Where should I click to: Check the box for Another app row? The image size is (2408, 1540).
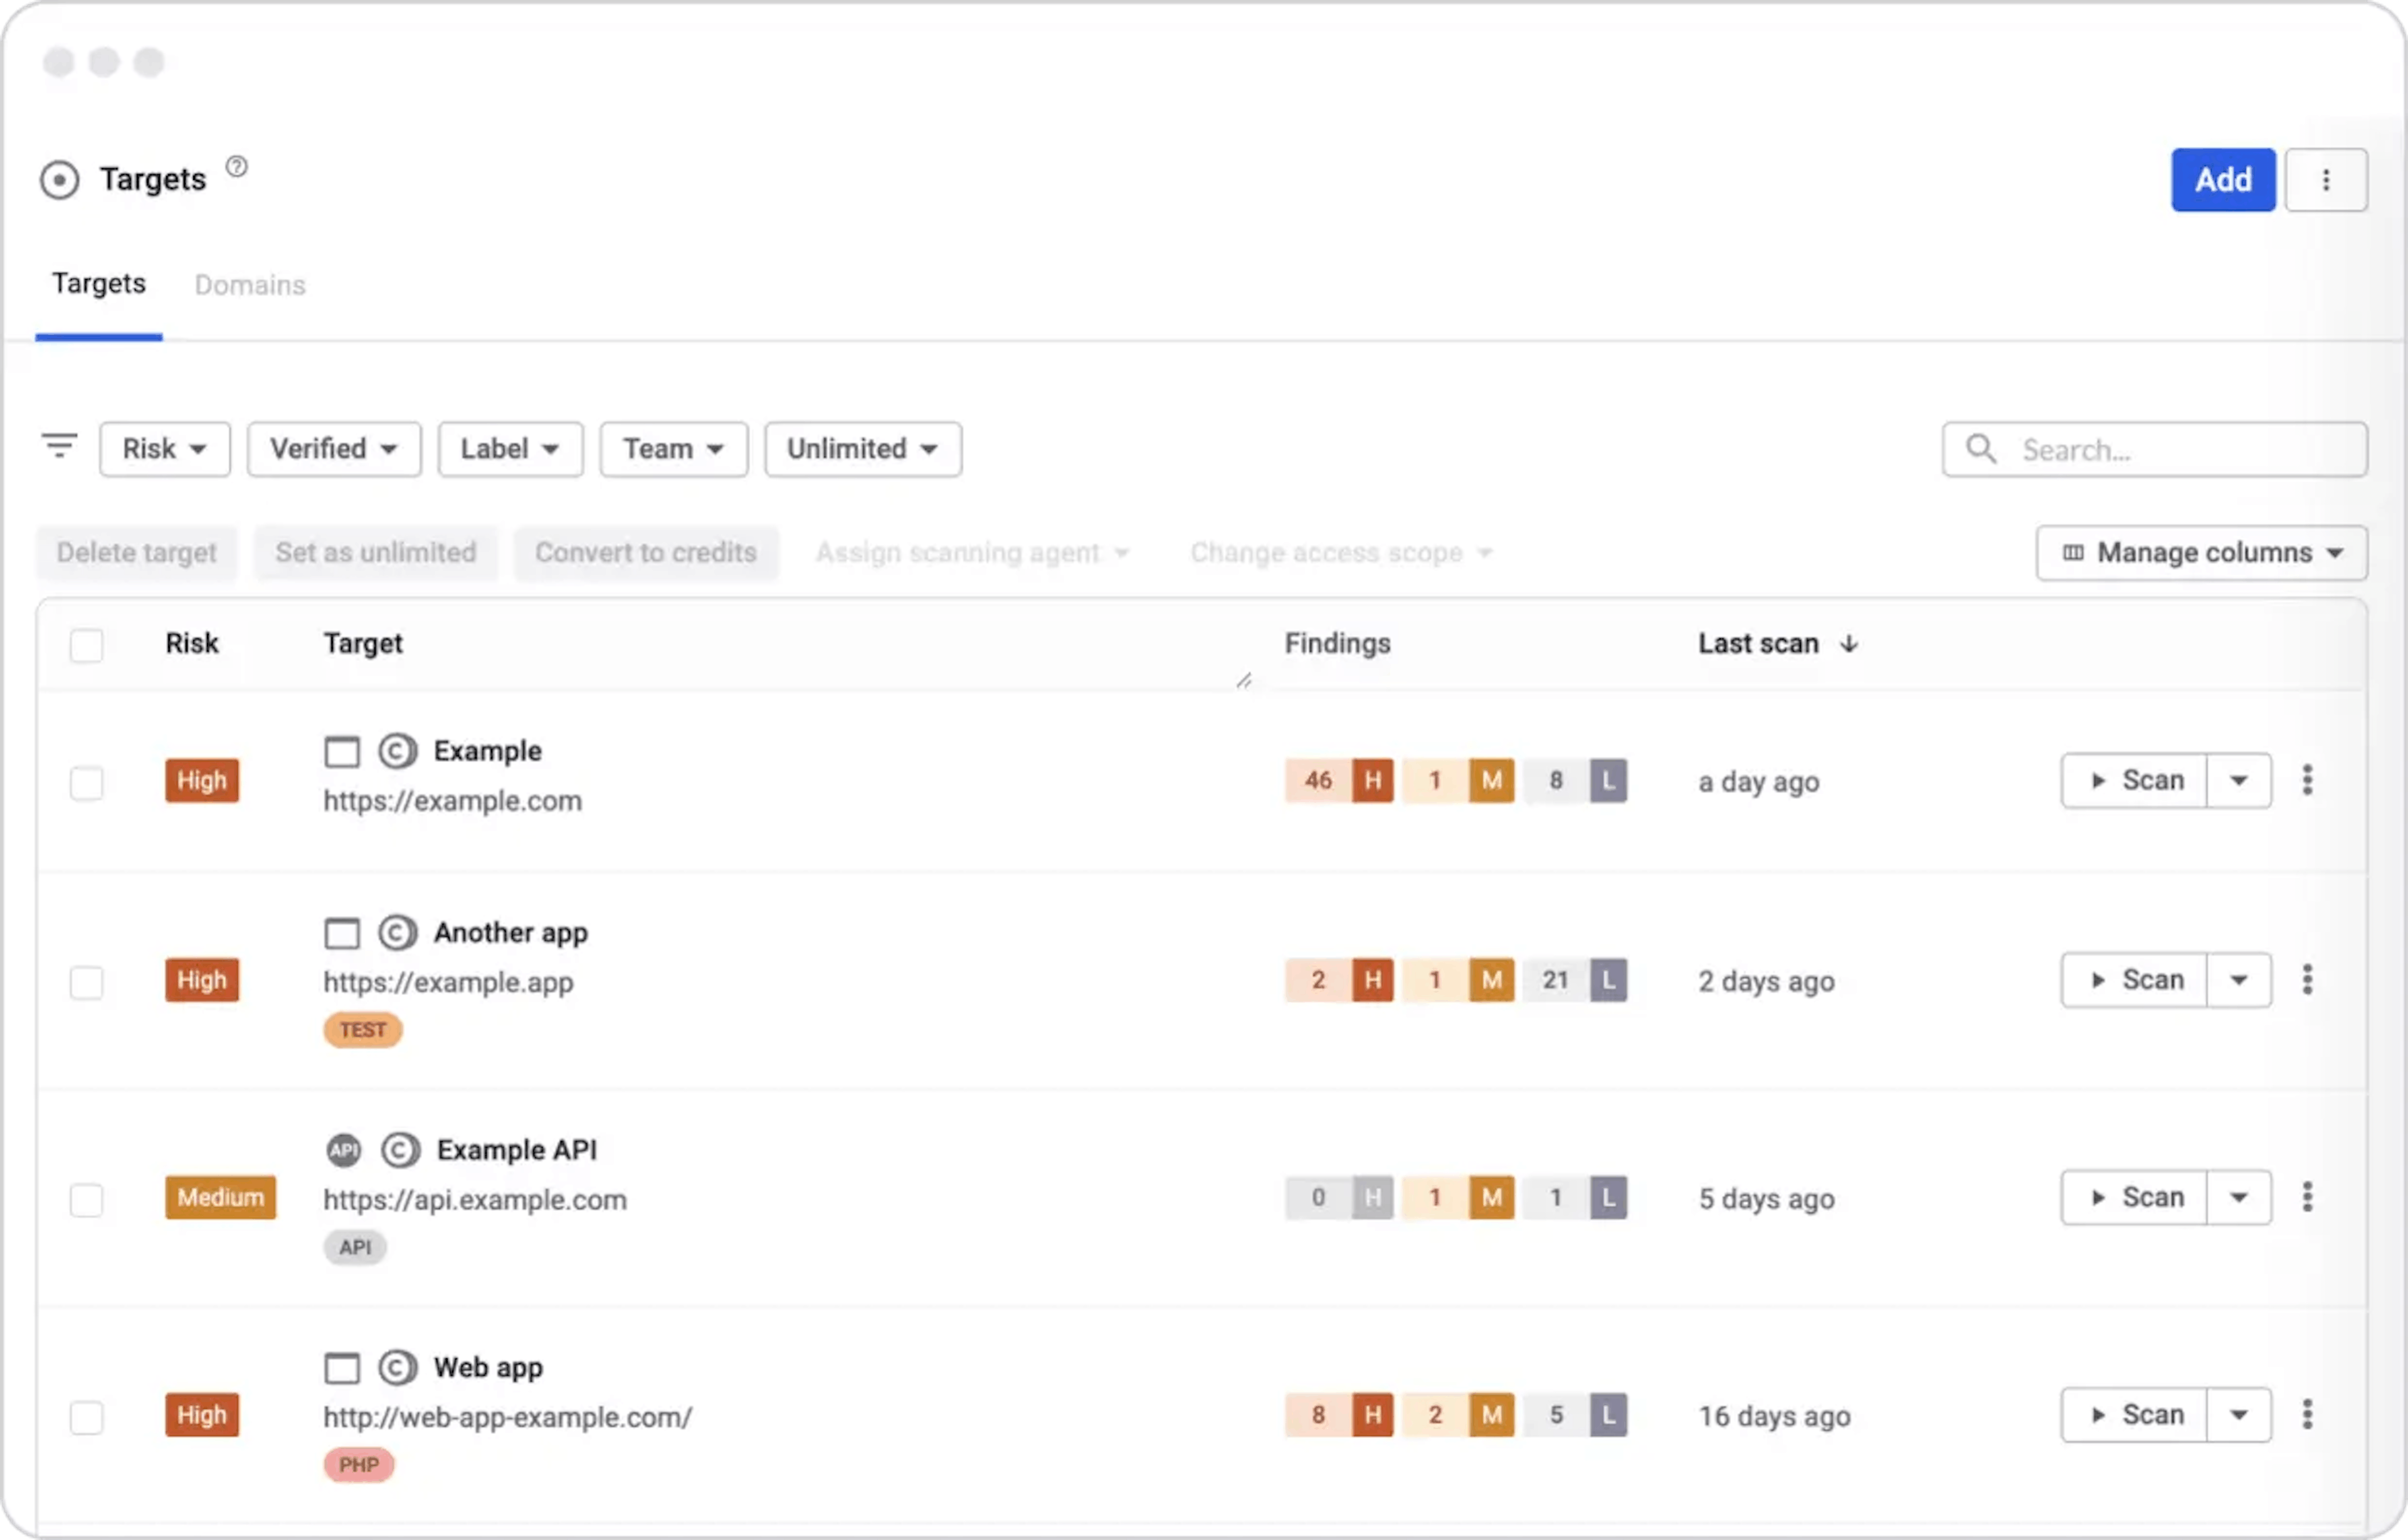click(x=87, y=982)
